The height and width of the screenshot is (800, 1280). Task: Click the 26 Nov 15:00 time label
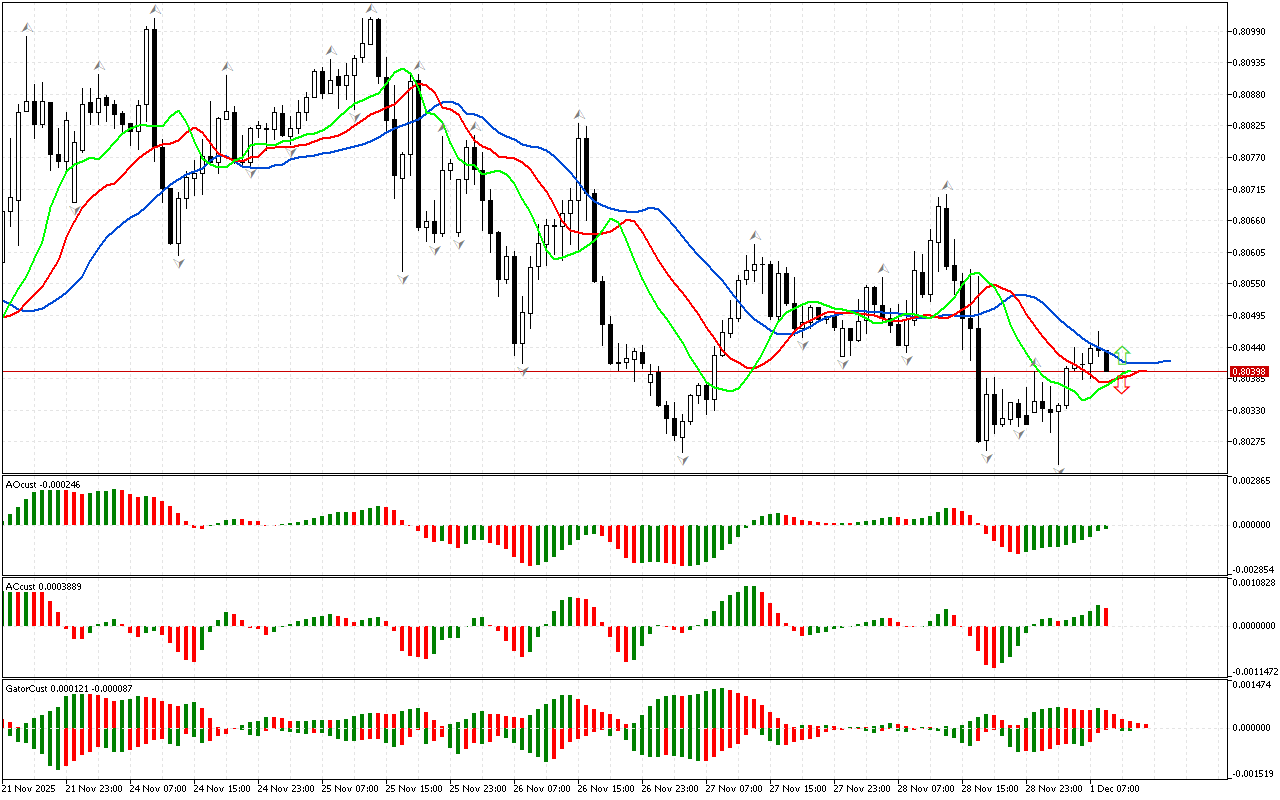click(x=605, y=788)
